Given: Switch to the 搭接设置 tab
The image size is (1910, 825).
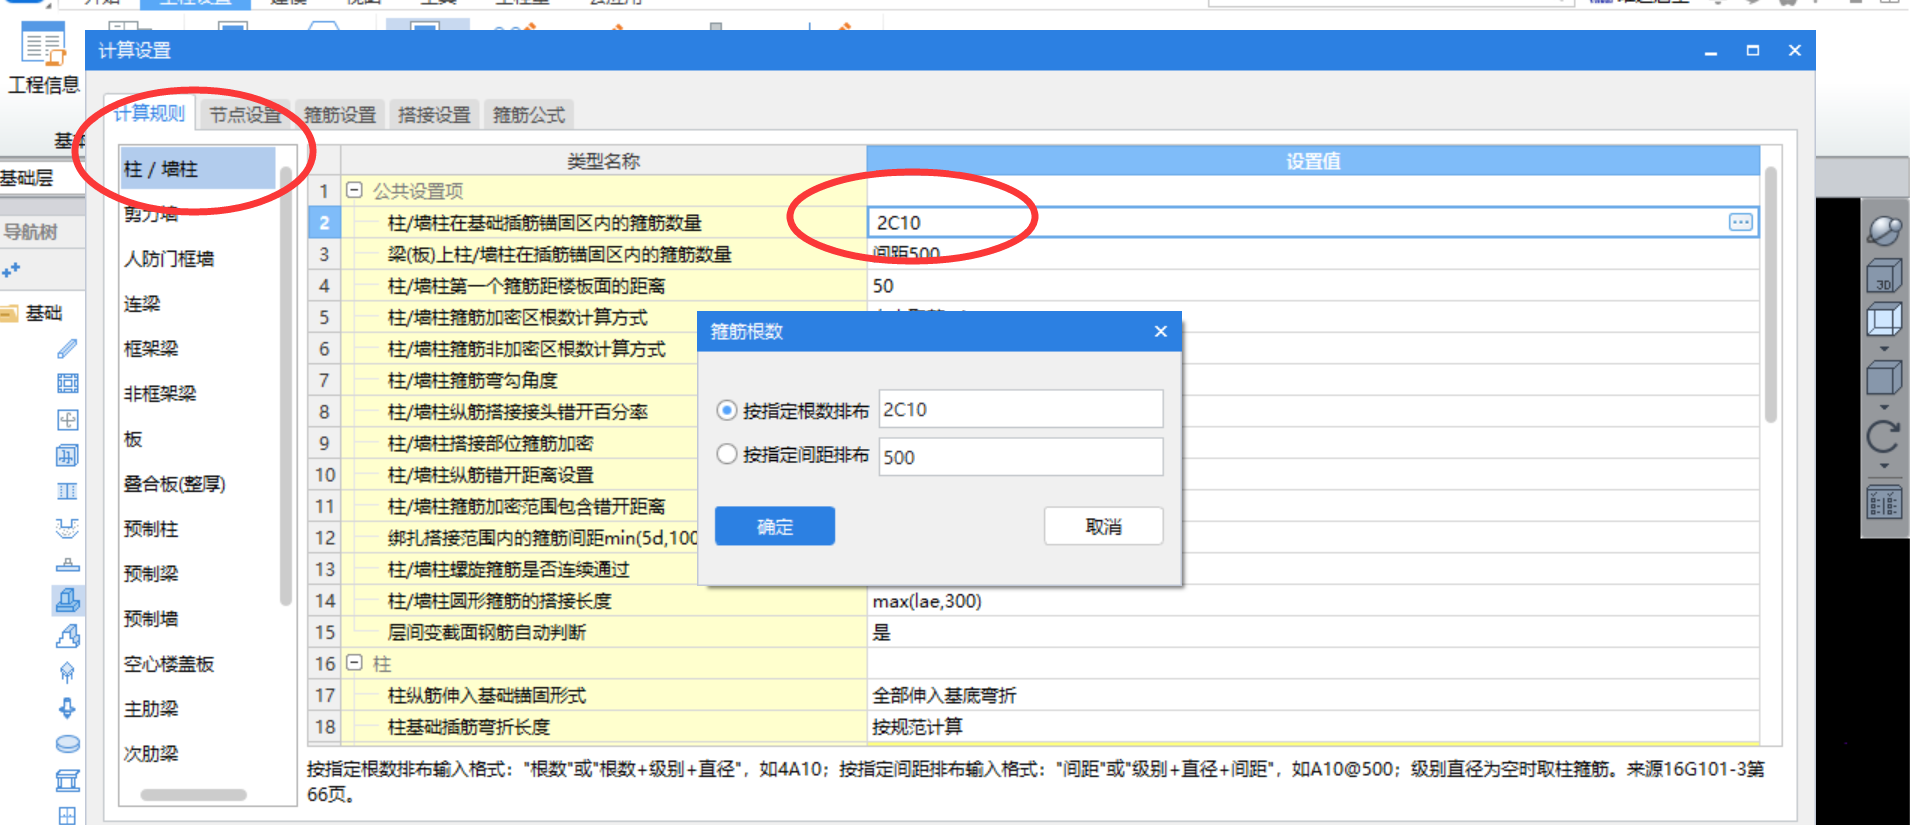Looking at the screenshot, I should (434, 115).
